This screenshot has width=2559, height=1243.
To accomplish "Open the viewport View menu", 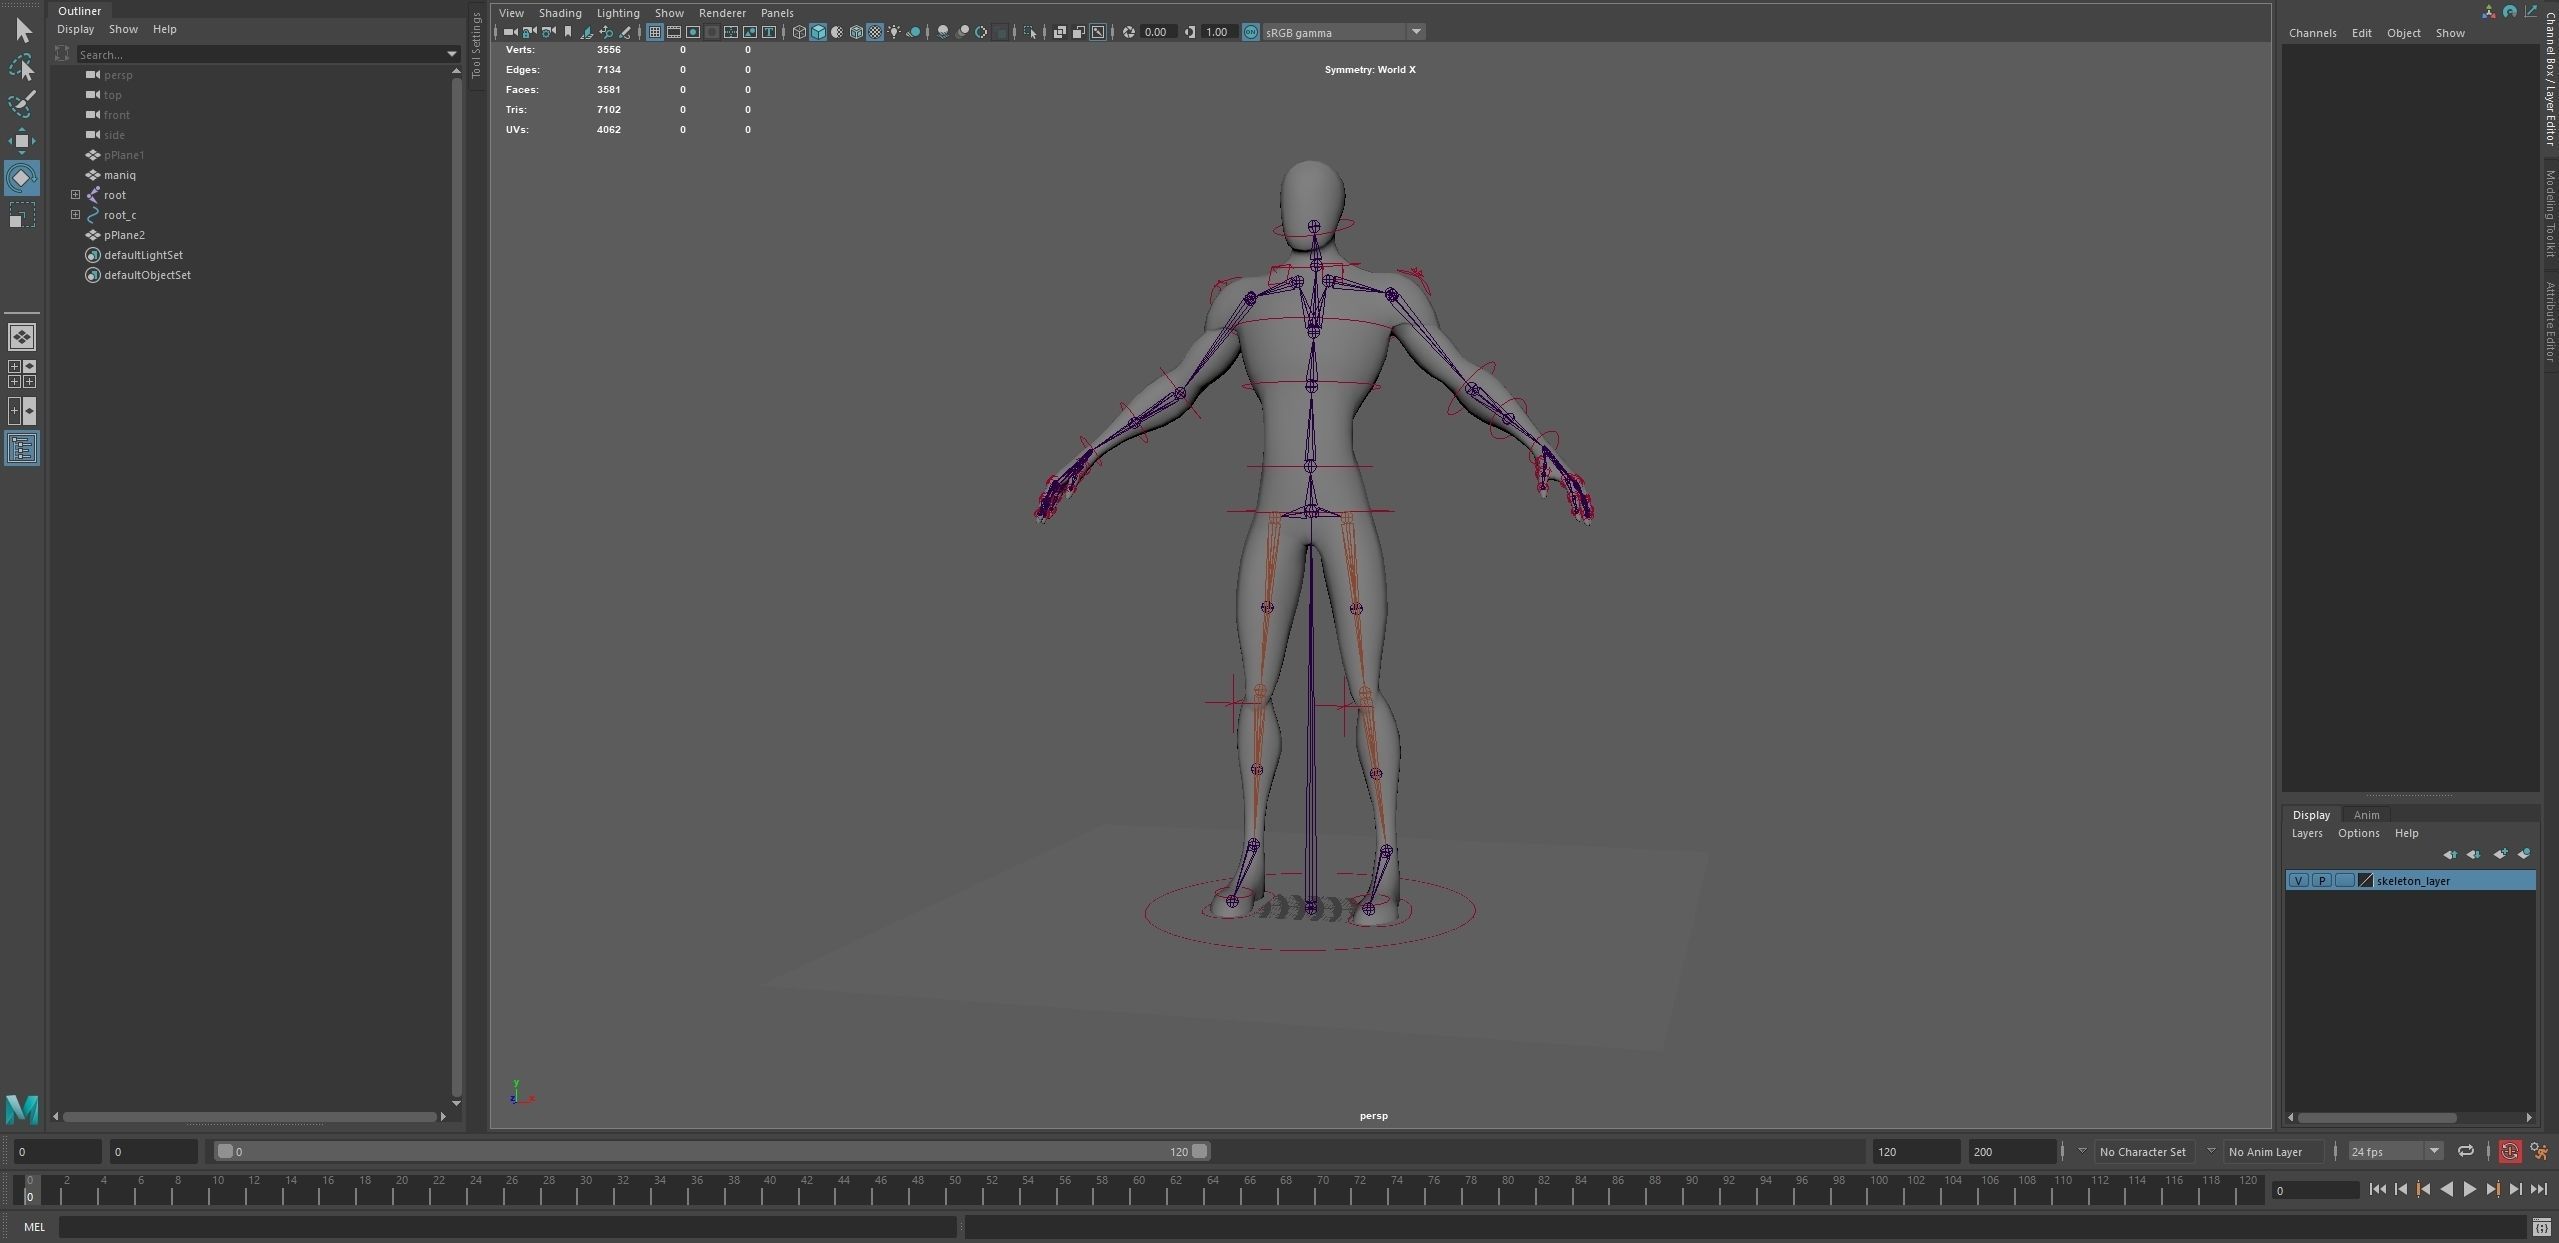I will click(x=511, y=13).
